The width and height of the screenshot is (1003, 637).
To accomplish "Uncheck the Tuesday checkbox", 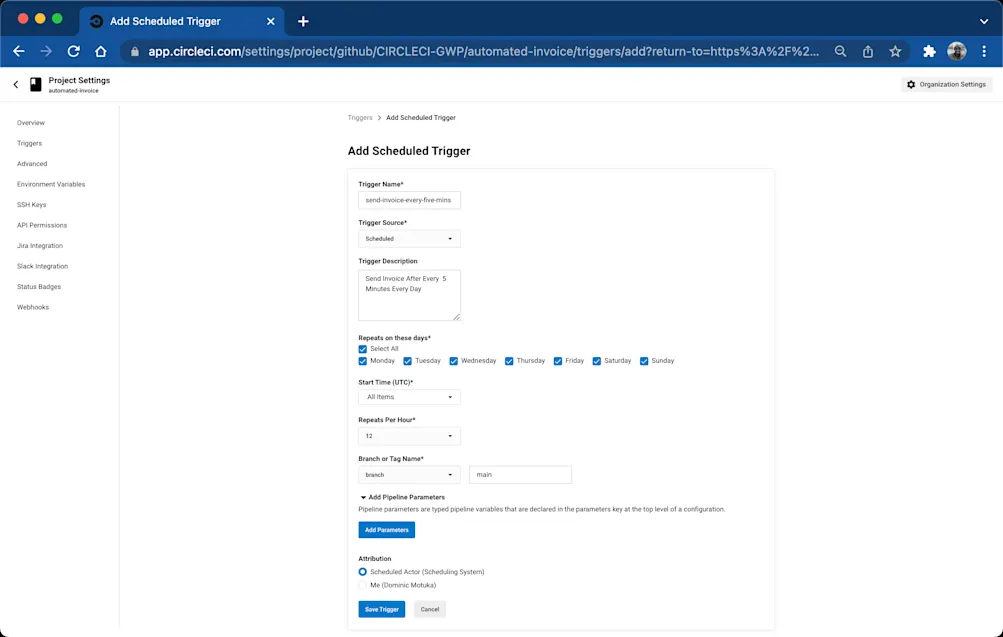I will [407, 361].
